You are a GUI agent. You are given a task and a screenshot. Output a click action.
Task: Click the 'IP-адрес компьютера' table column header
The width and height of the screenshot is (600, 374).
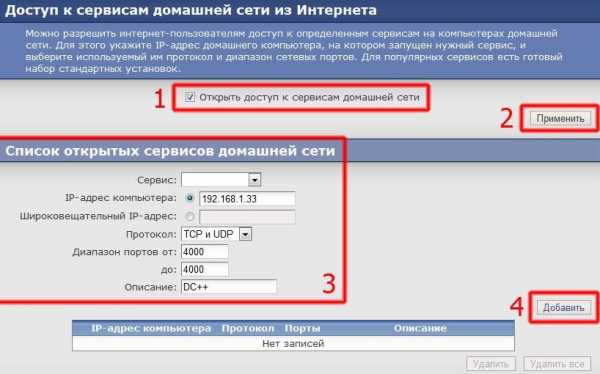point(151,328)
